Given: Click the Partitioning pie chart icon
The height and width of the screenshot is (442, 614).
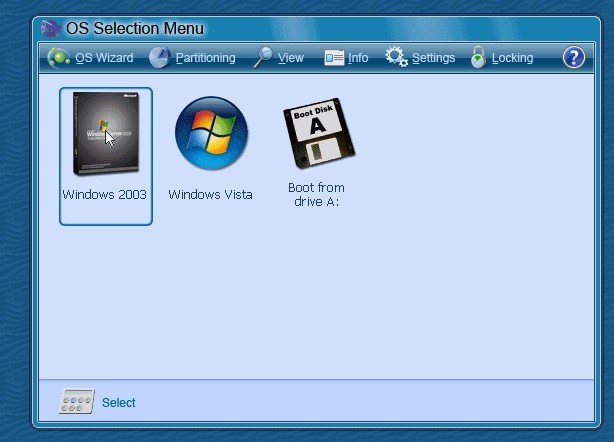Looking at the screenshot, I should coord(160,58).
